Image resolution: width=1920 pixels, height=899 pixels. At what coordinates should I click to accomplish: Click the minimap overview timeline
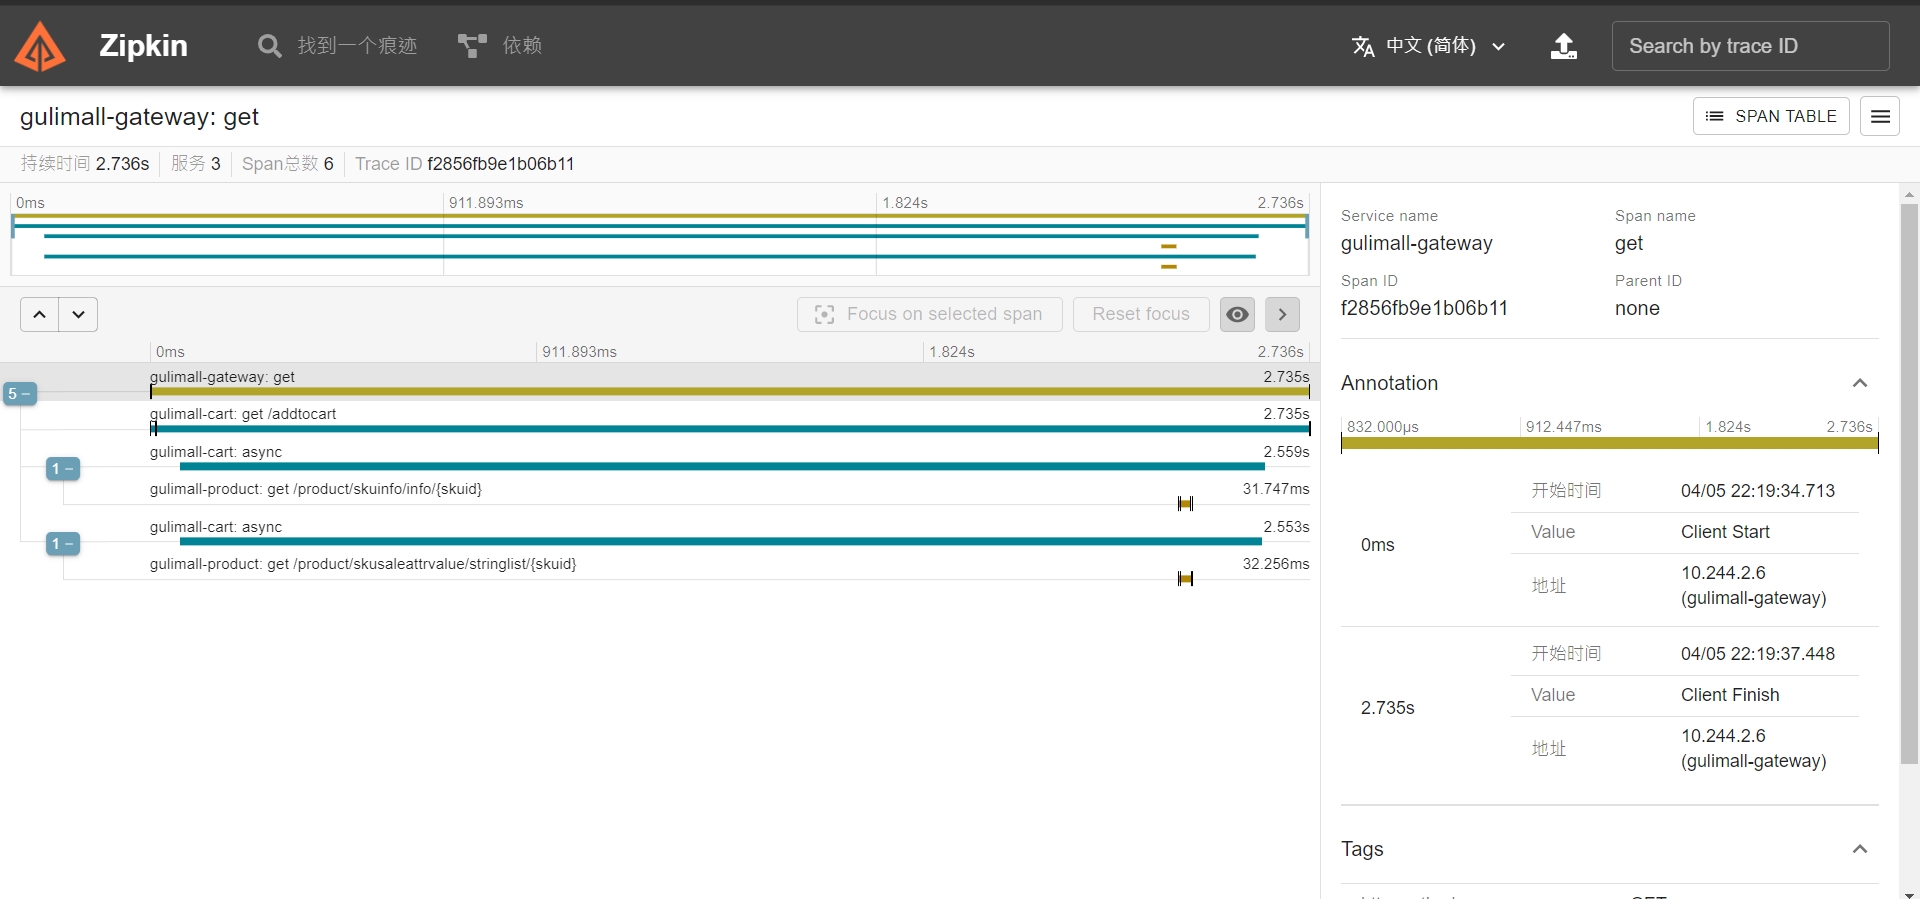660,235
